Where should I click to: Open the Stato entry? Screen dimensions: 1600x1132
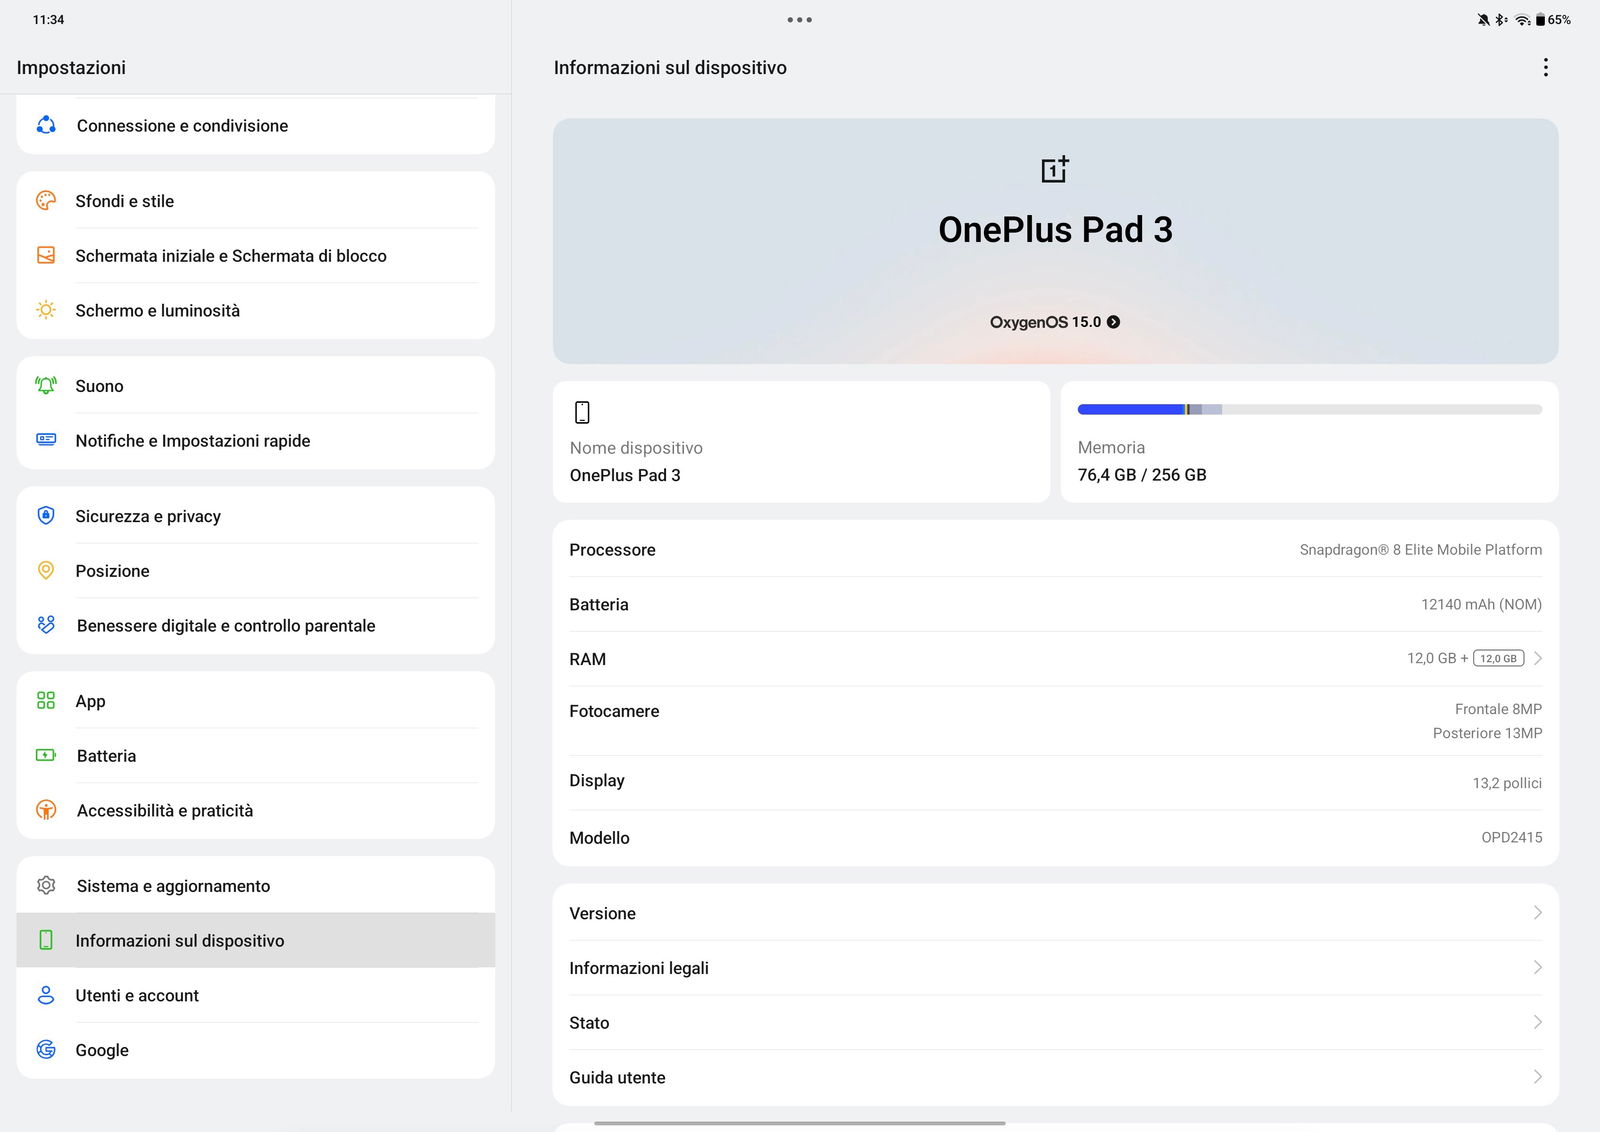1055,1022
